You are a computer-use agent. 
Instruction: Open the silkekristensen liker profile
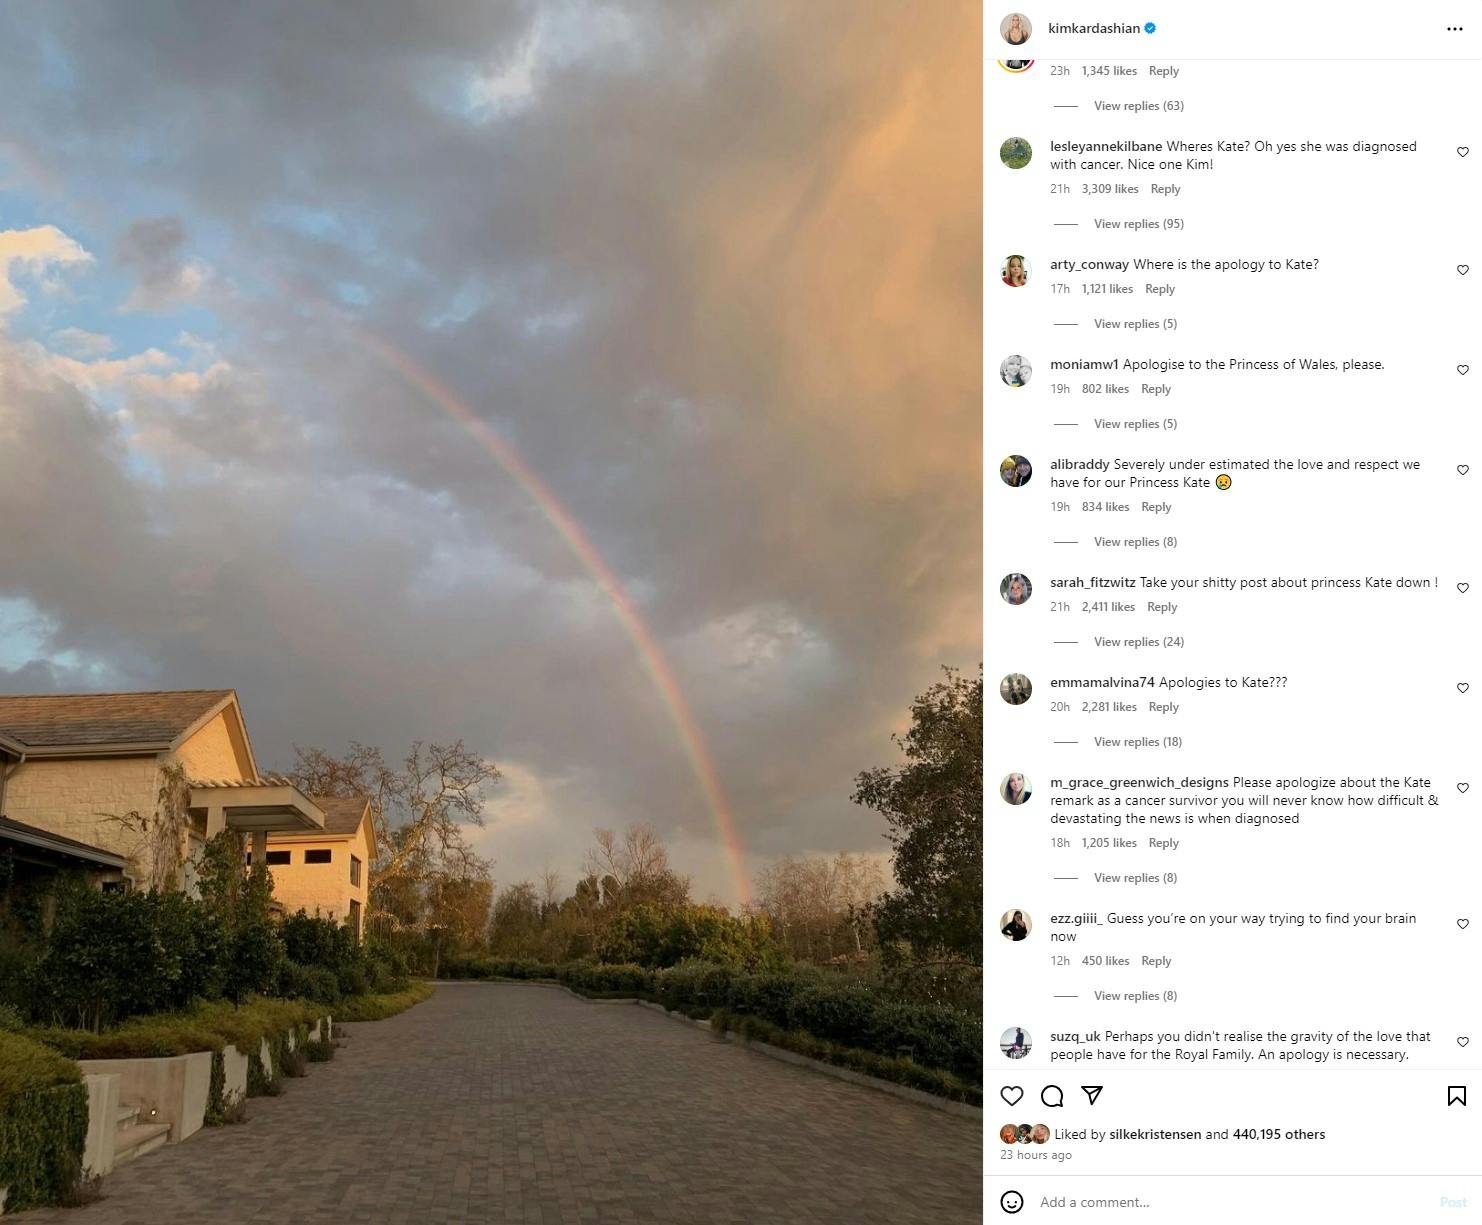click(1155, 1134)
